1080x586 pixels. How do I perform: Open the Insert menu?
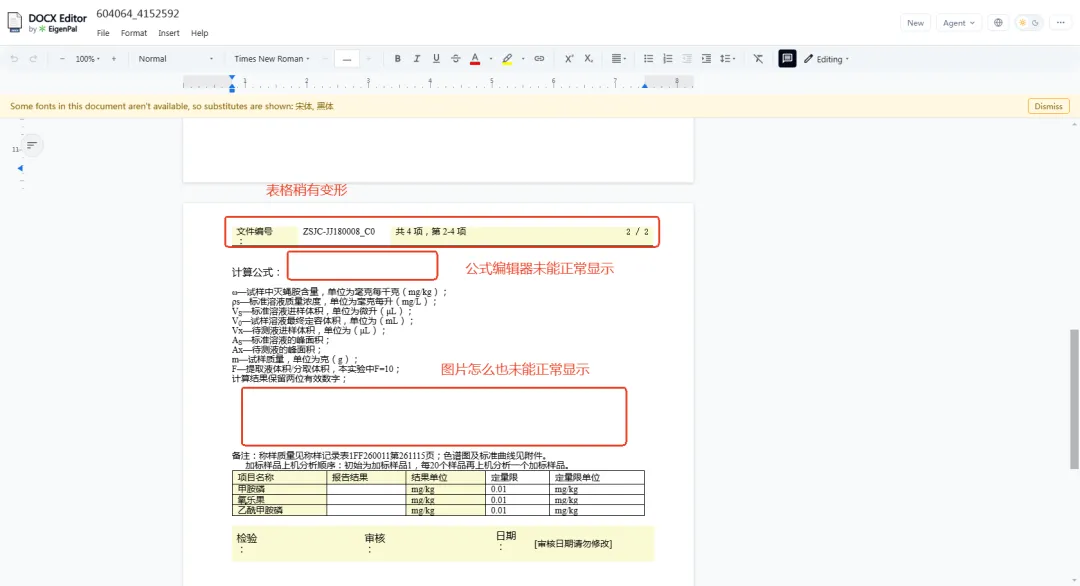coord(169,33)
